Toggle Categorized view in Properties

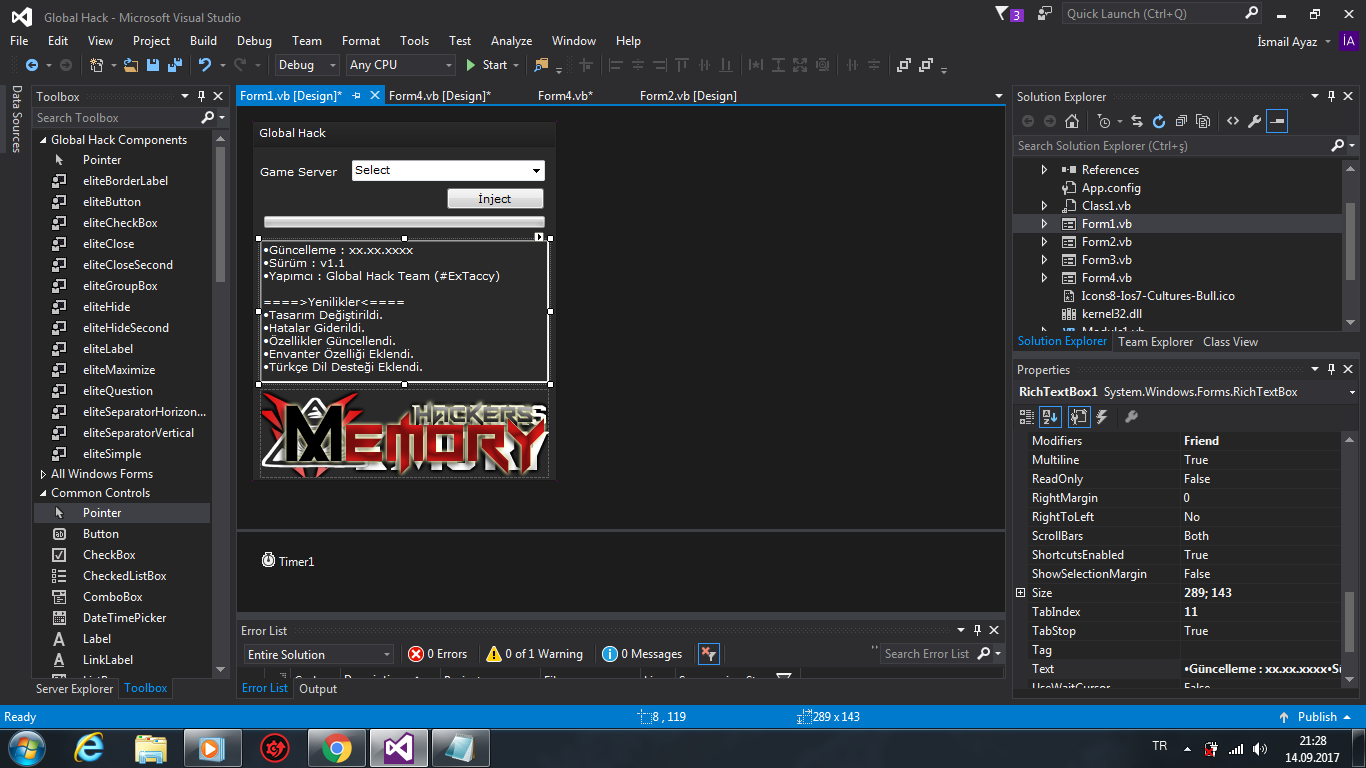(1026, 417)
